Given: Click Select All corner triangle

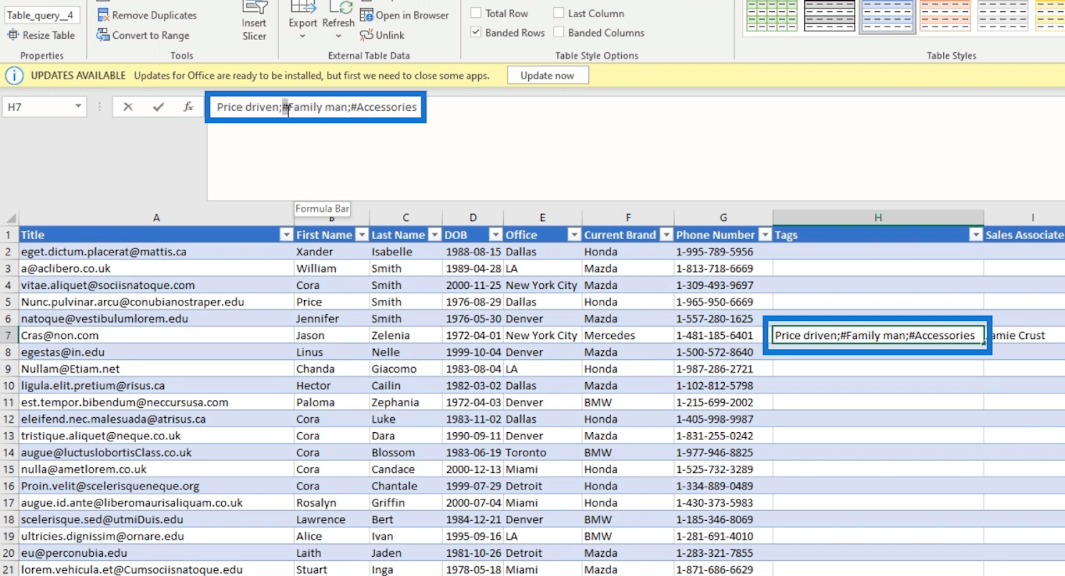Looking at the screenshot, I should coord(11,218).
